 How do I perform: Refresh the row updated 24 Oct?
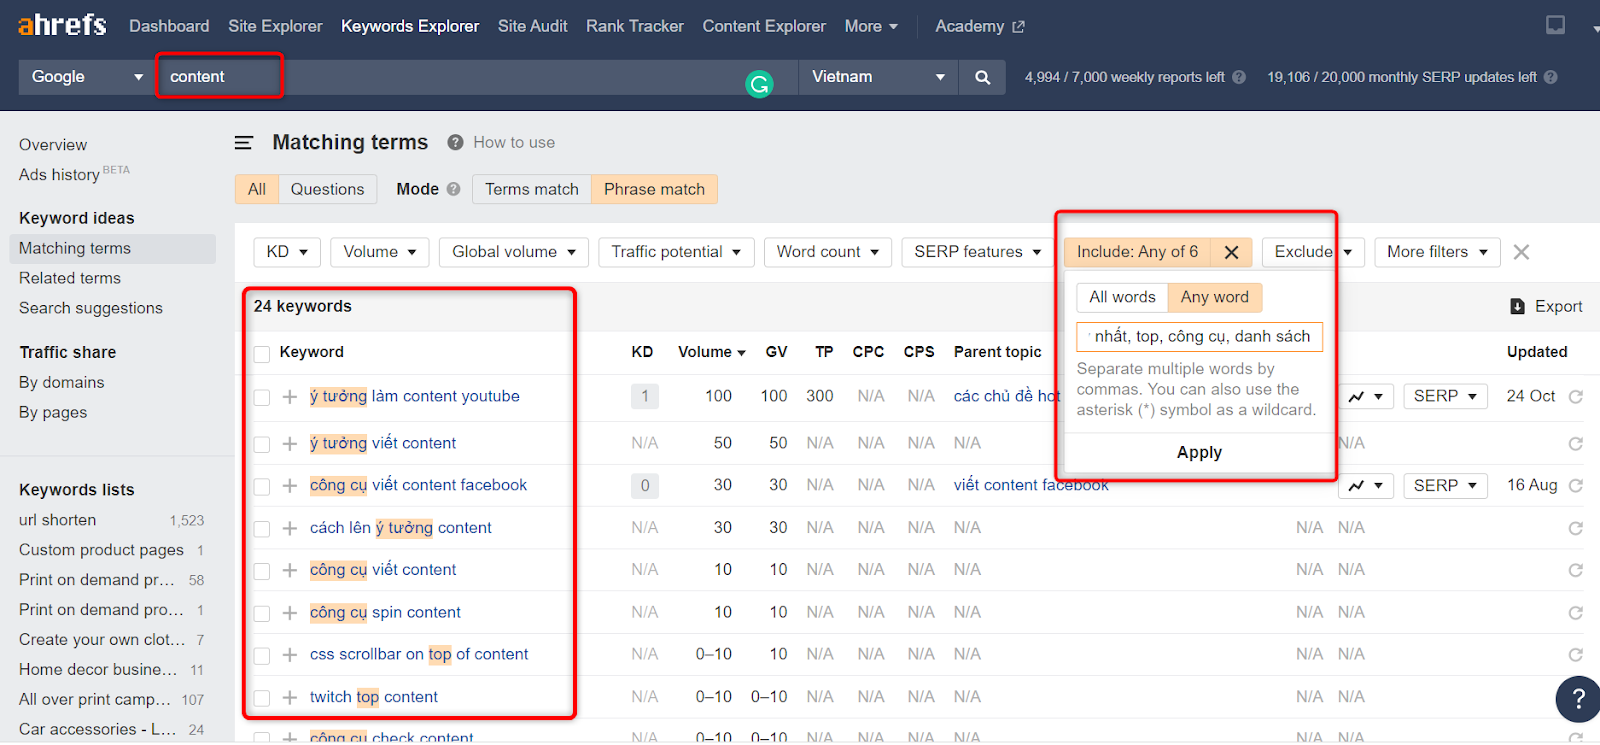click(1576, 397)
